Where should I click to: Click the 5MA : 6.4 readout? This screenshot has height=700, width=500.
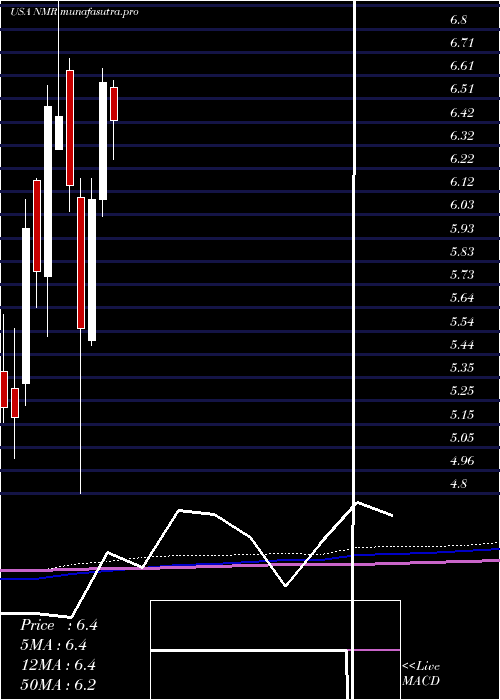click(x=53, y=645)
